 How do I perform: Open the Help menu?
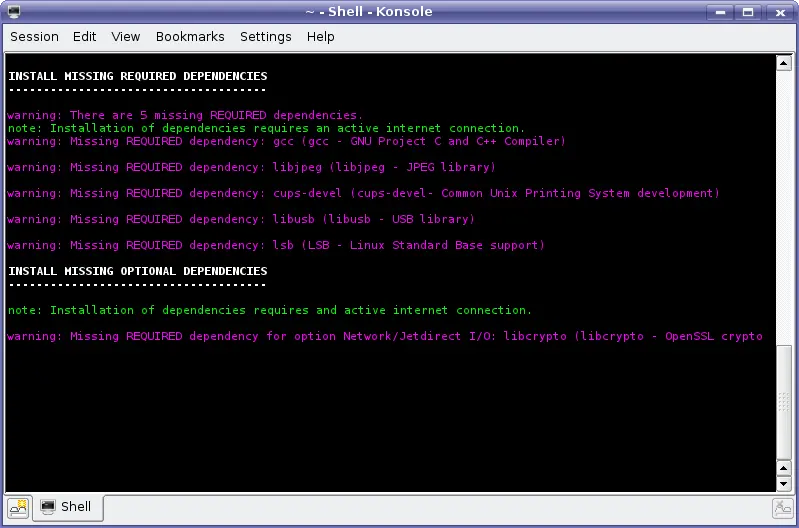(x=321, y=37)
